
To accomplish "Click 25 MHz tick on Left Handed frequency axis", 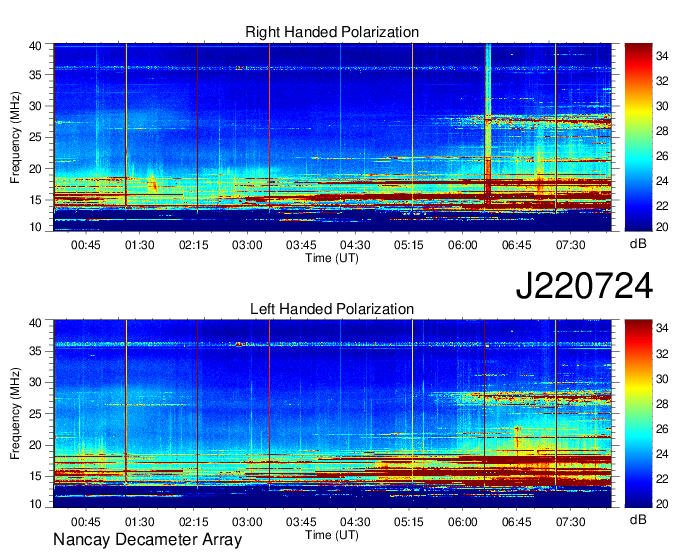I will [x=36, y=414].
